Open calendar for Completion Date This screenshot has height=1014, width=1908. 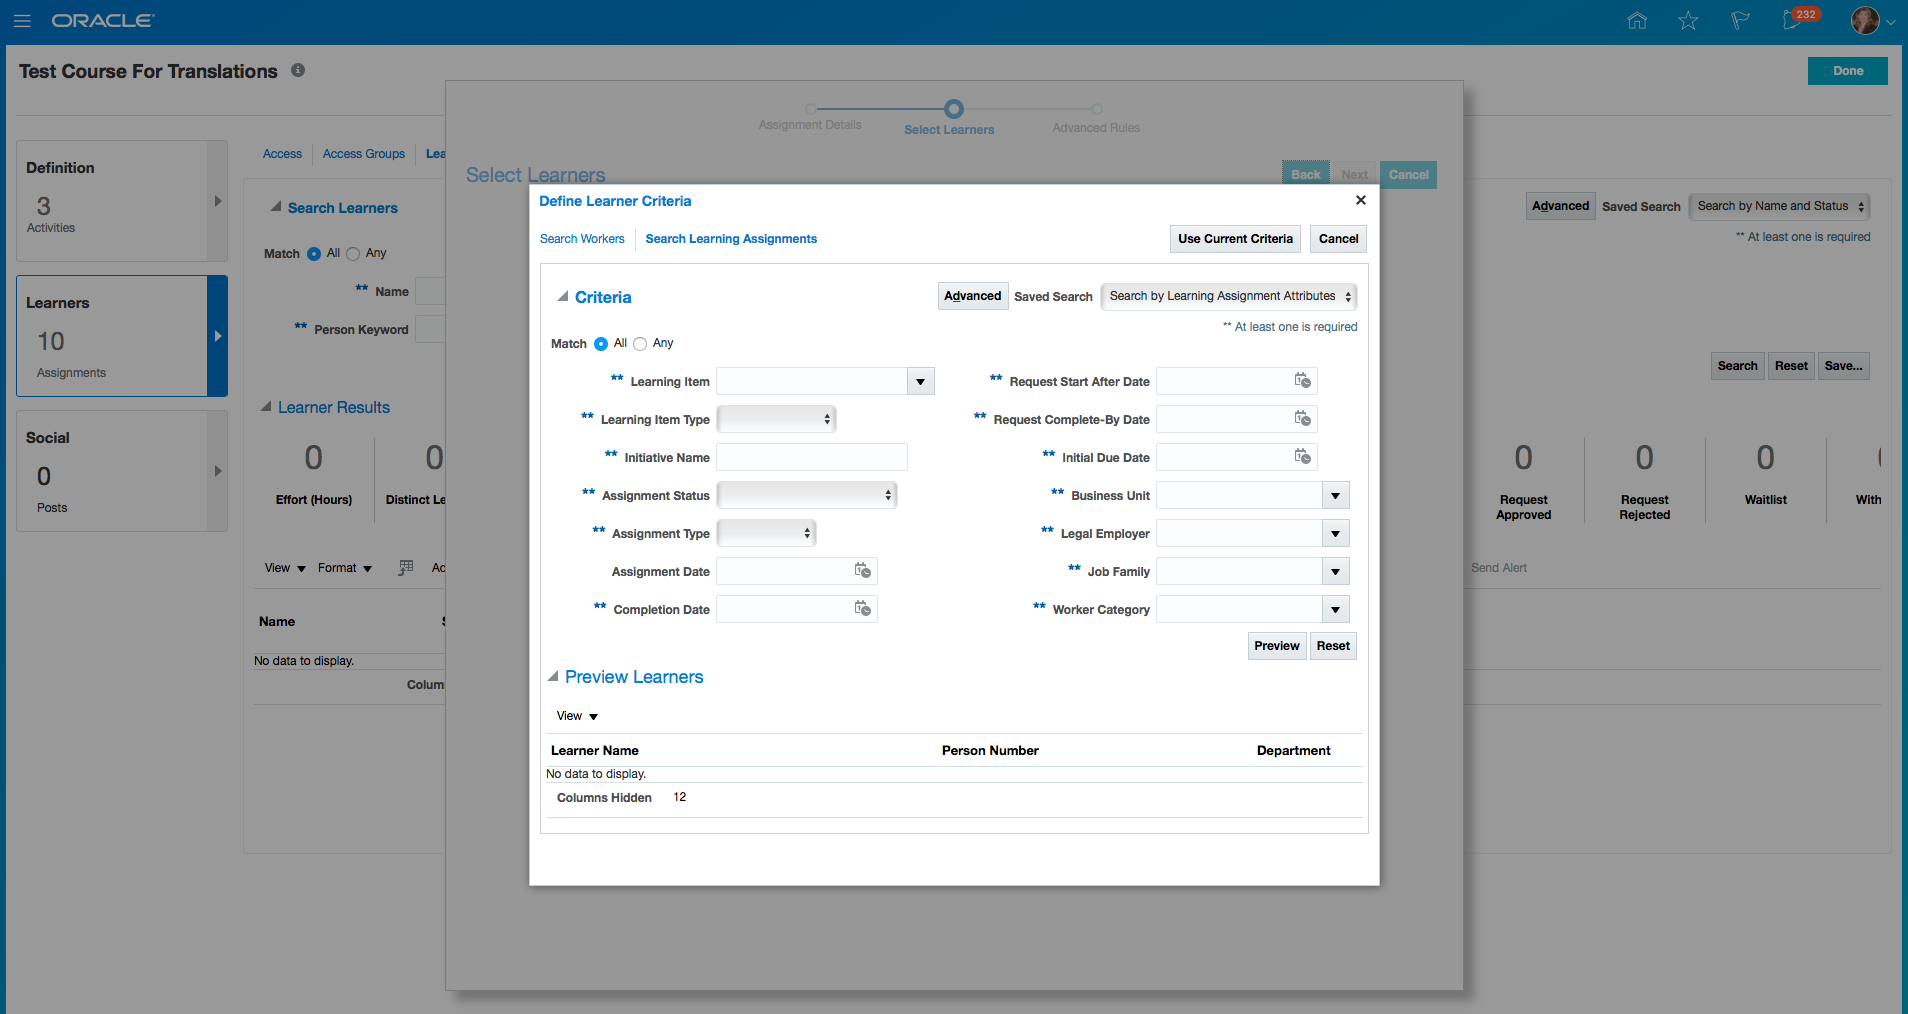(862, 608)
